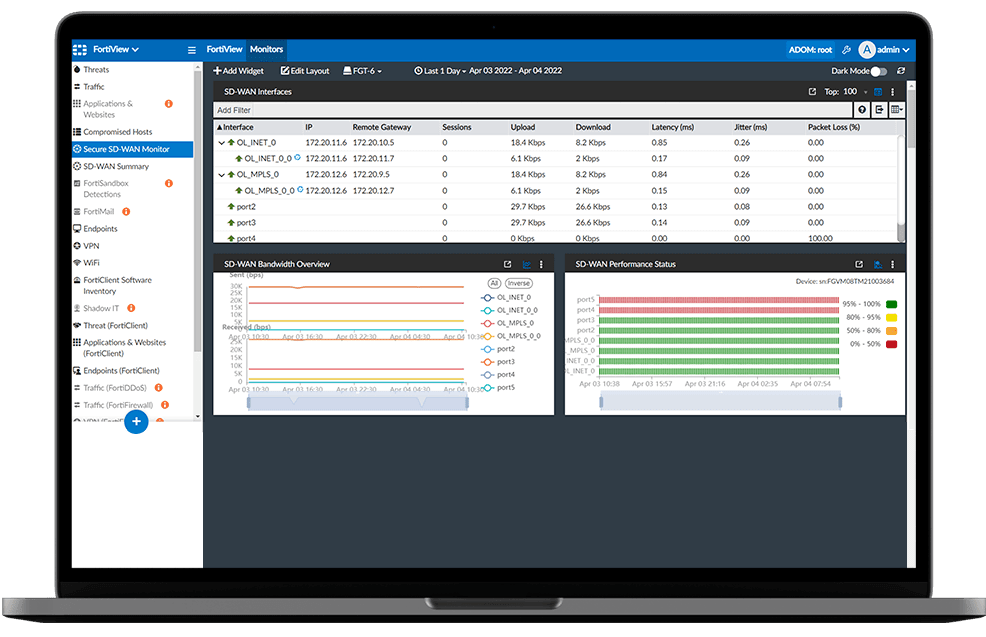Click the Performance Status time range slider

pos(720,402)
